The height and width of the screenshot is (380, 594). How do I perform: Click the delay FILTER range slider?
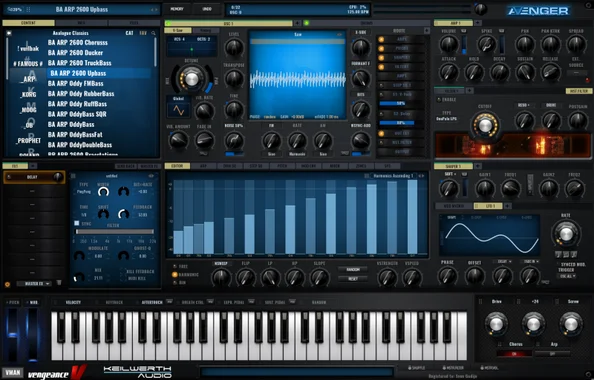[114, 231]
